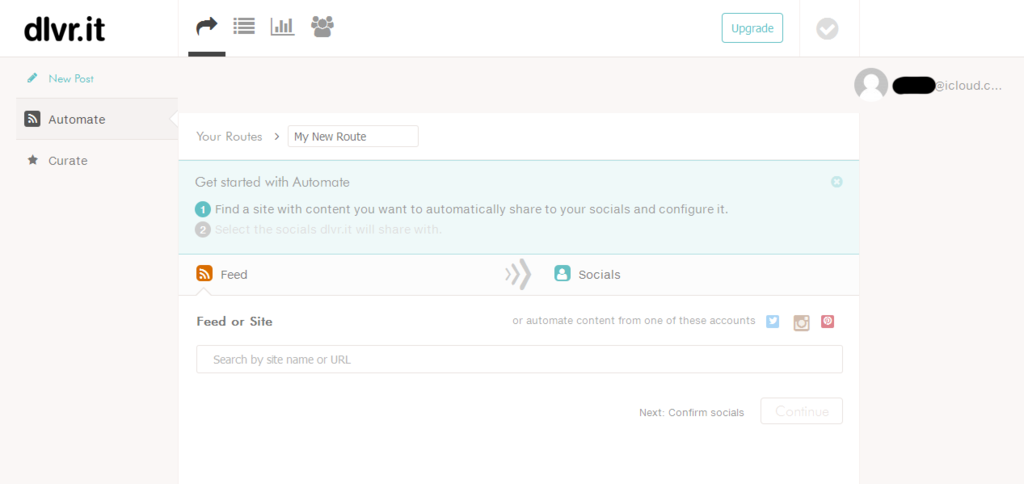Focus the site name or URL search box

[519, 359]
